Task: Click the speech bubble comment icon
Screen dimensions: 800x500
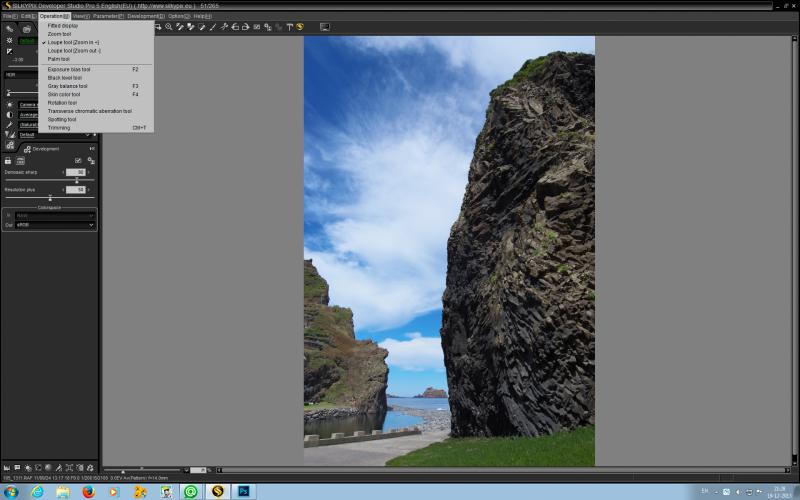Action: pyautogui.click(x=17, y=467)
